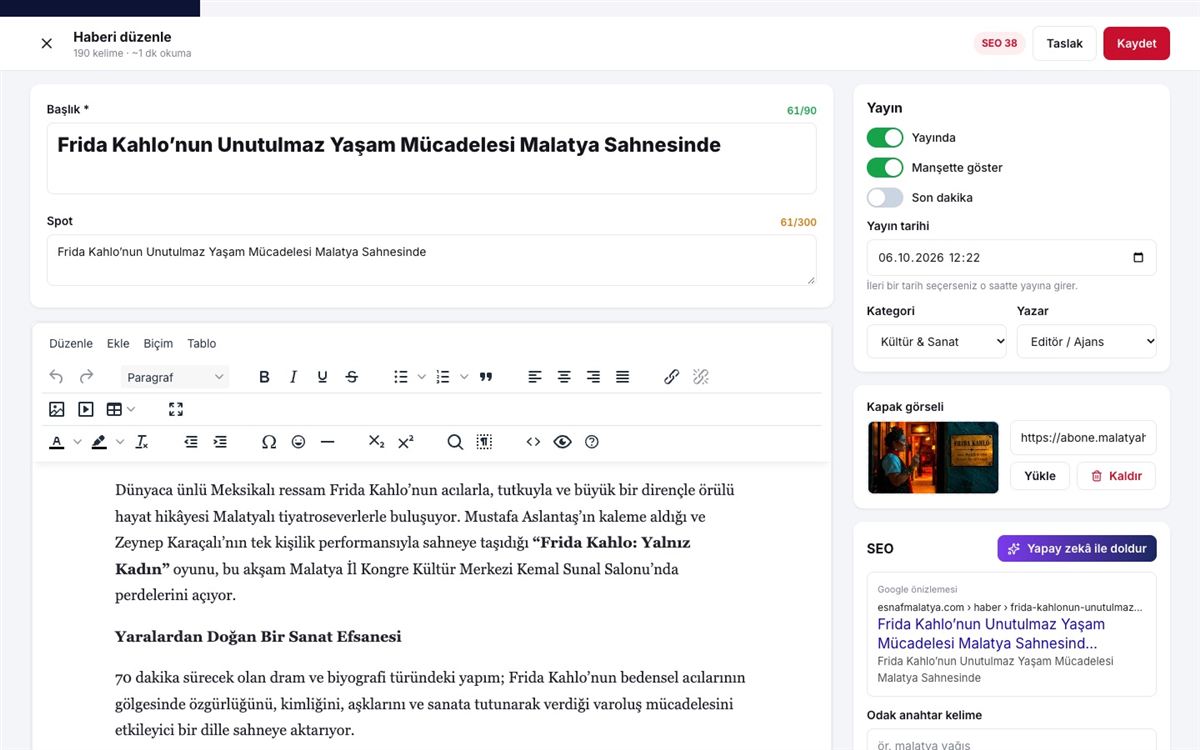
Task: Preview the article with the eye icon
Action: point(562,442)
